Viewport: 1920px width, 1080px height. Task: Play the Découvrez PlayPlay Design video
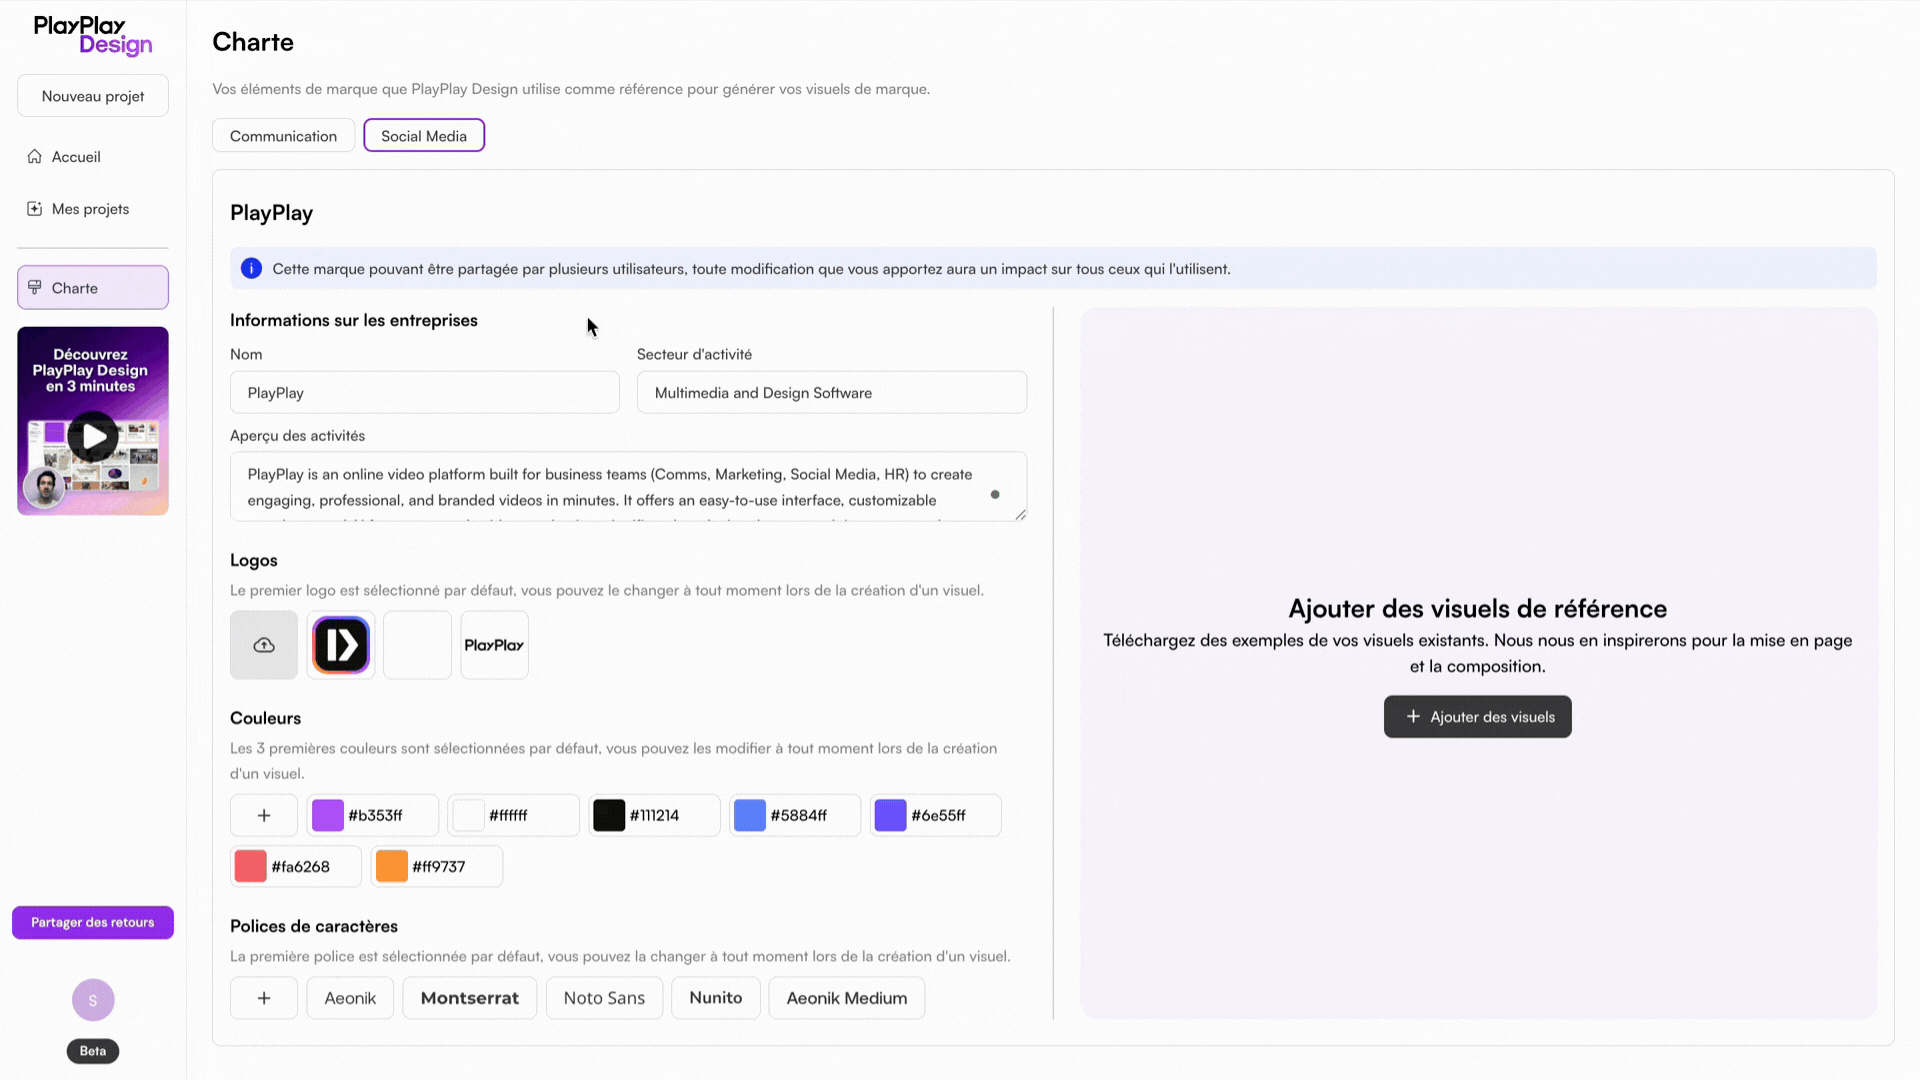(x=93, y=436)
